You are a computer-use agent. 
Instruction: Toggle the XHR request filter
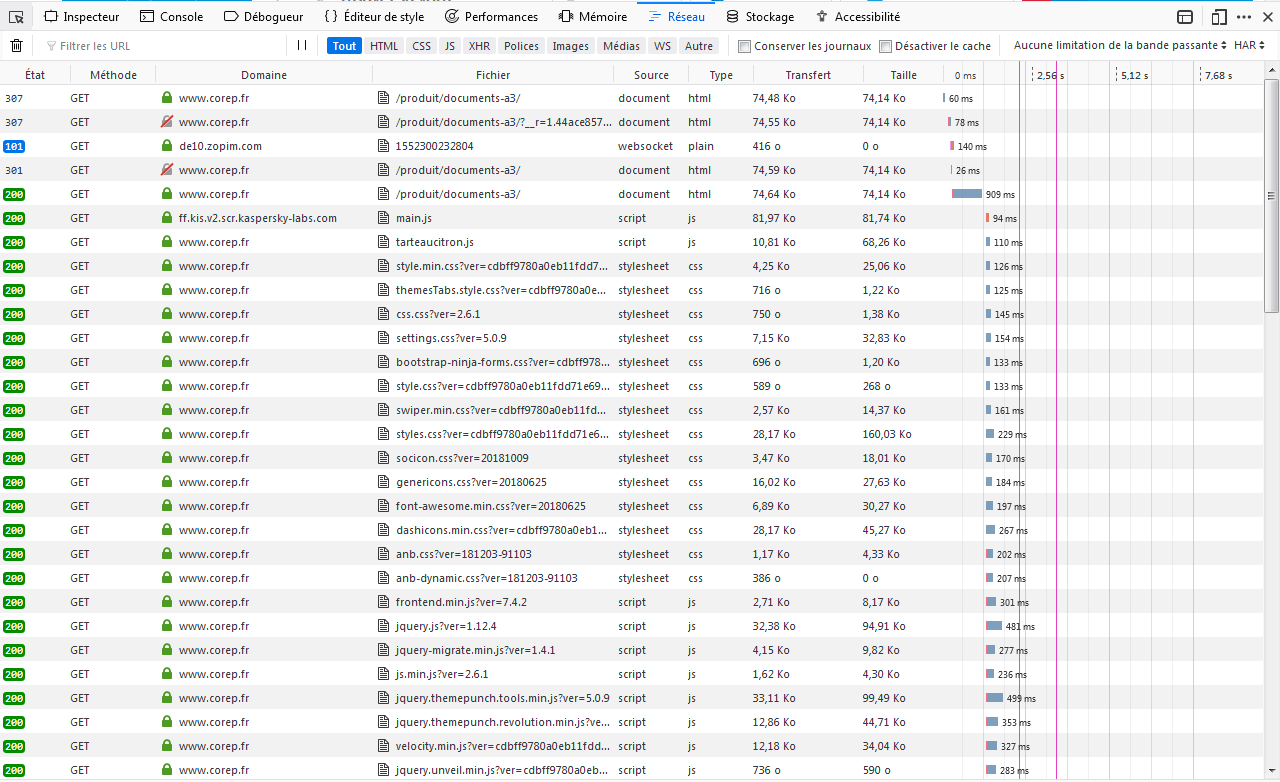tap(479, 46)
